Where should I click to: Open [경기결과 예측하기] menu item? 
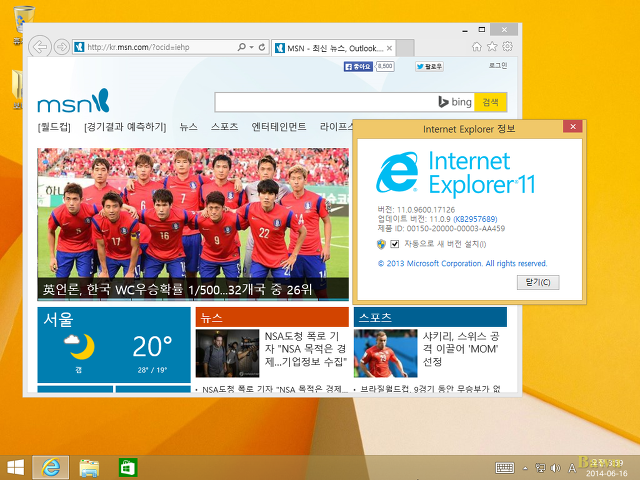click(125, 127)
